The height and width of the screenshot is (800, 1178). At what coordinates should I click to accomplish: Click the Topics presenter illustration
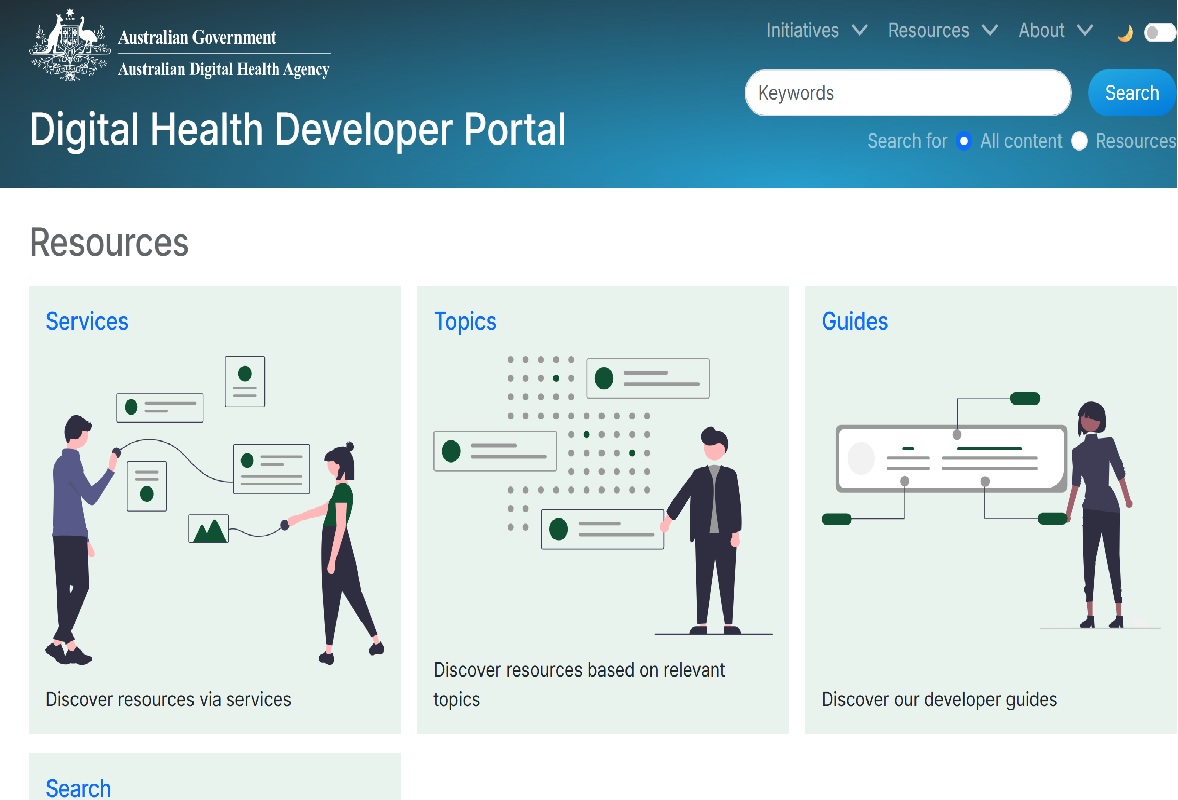pos(602,495)
